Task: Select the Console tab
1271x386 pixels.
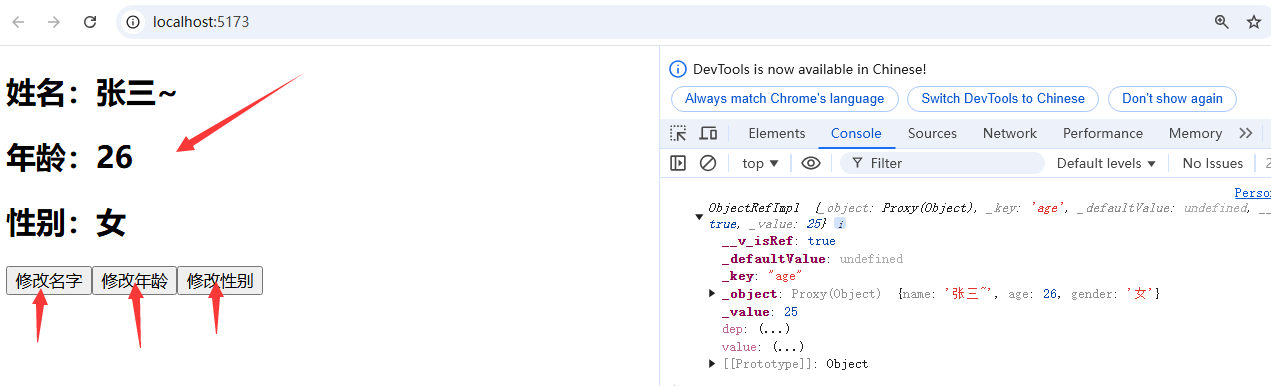Action: point(856,133)
